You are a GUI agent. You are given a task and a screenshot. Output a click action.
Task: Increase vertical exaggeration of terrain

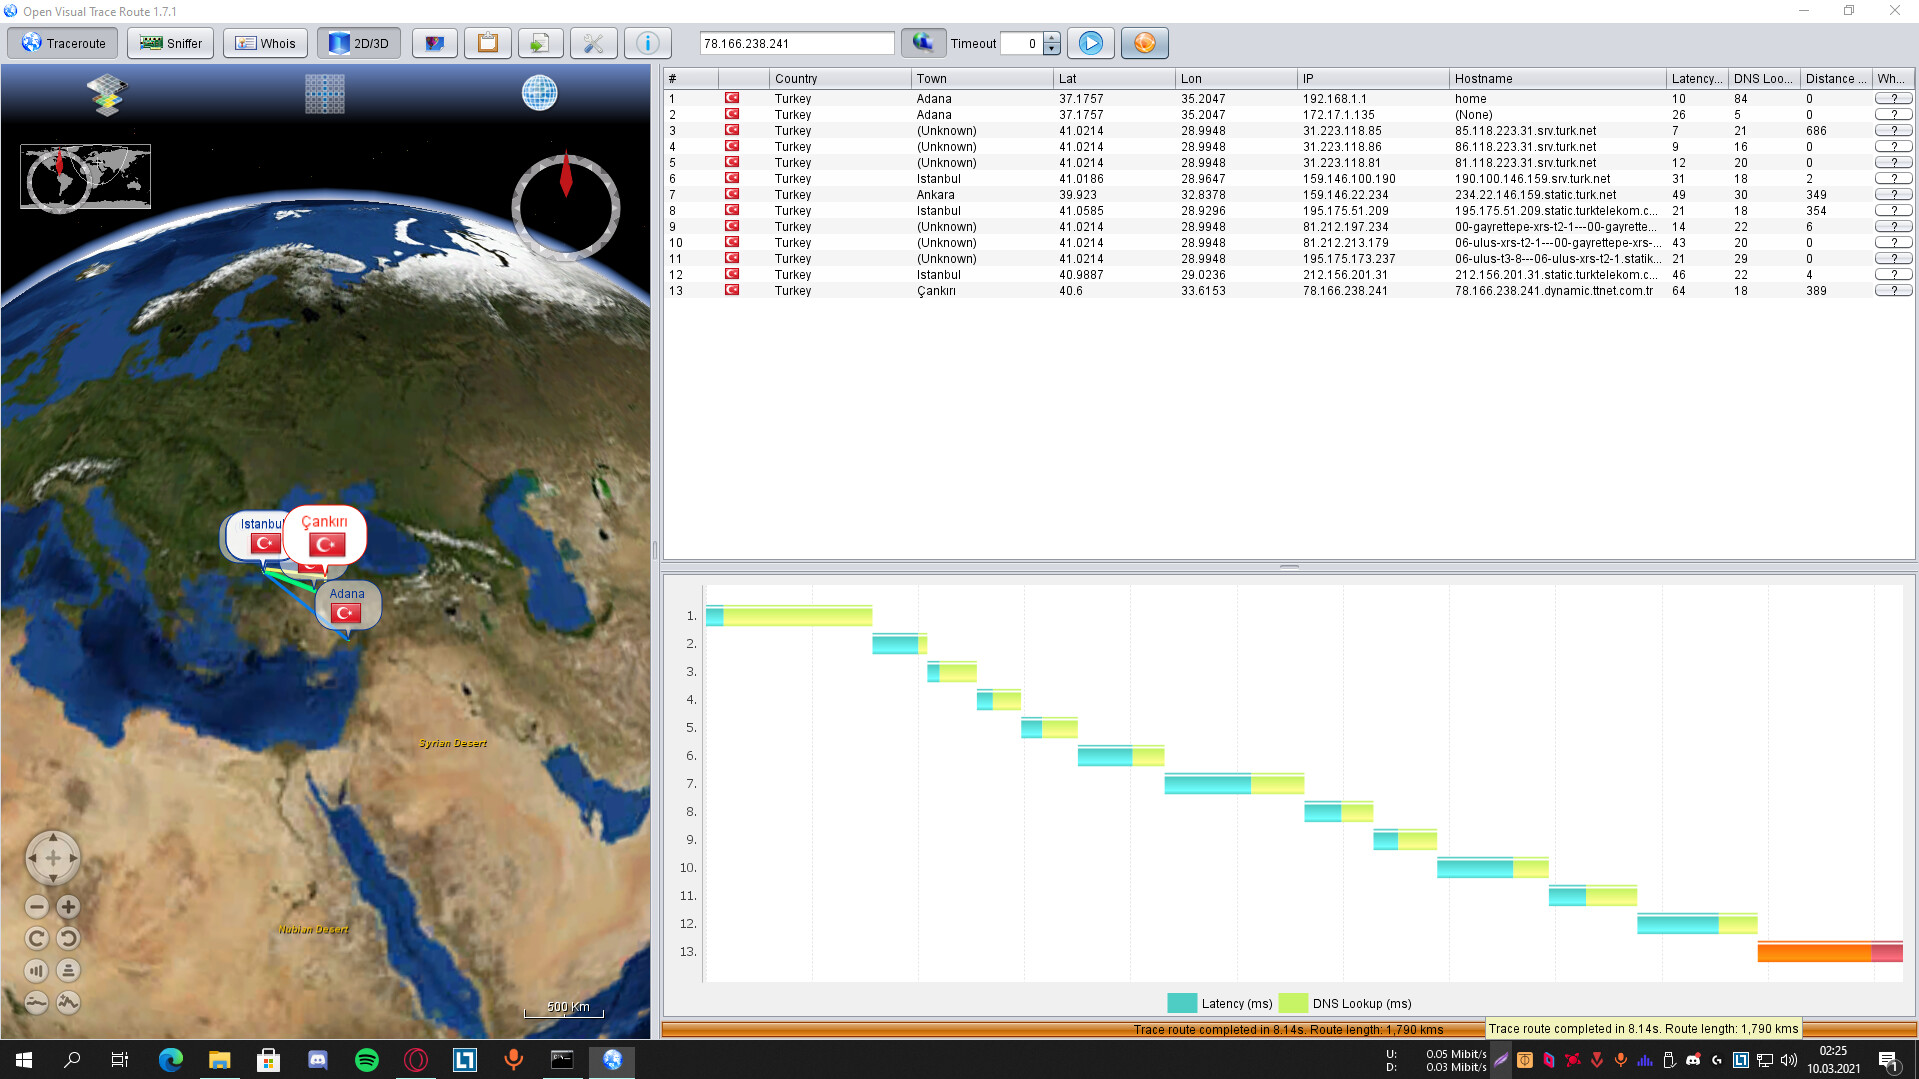pos(68,1002)
